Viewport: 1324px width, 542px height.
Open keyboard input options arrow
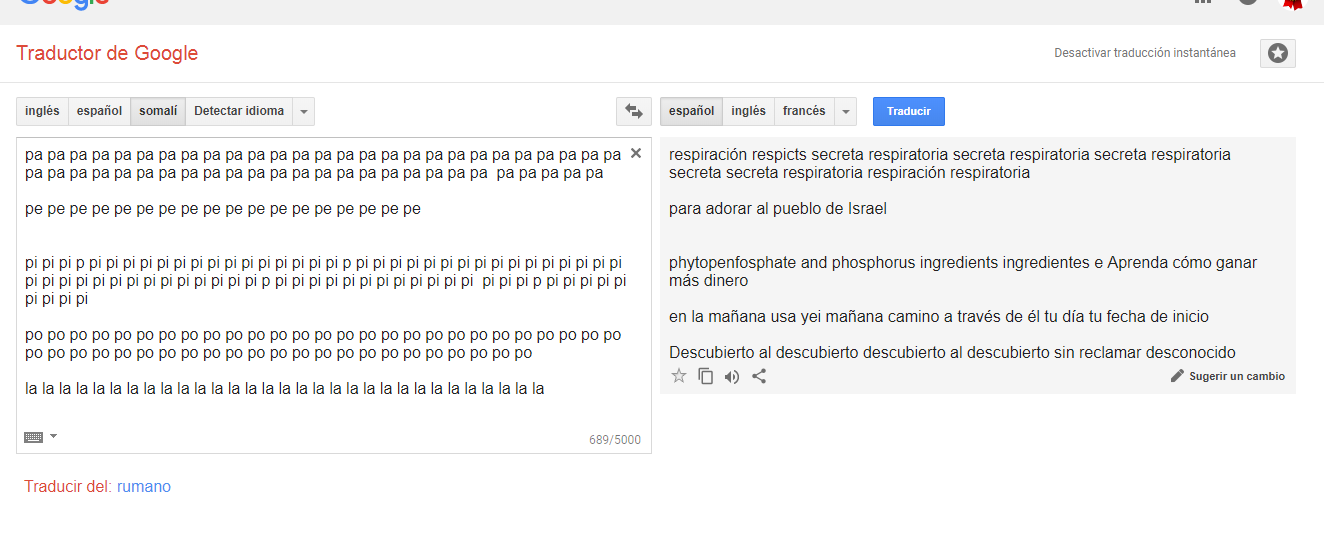coord(53,436)
